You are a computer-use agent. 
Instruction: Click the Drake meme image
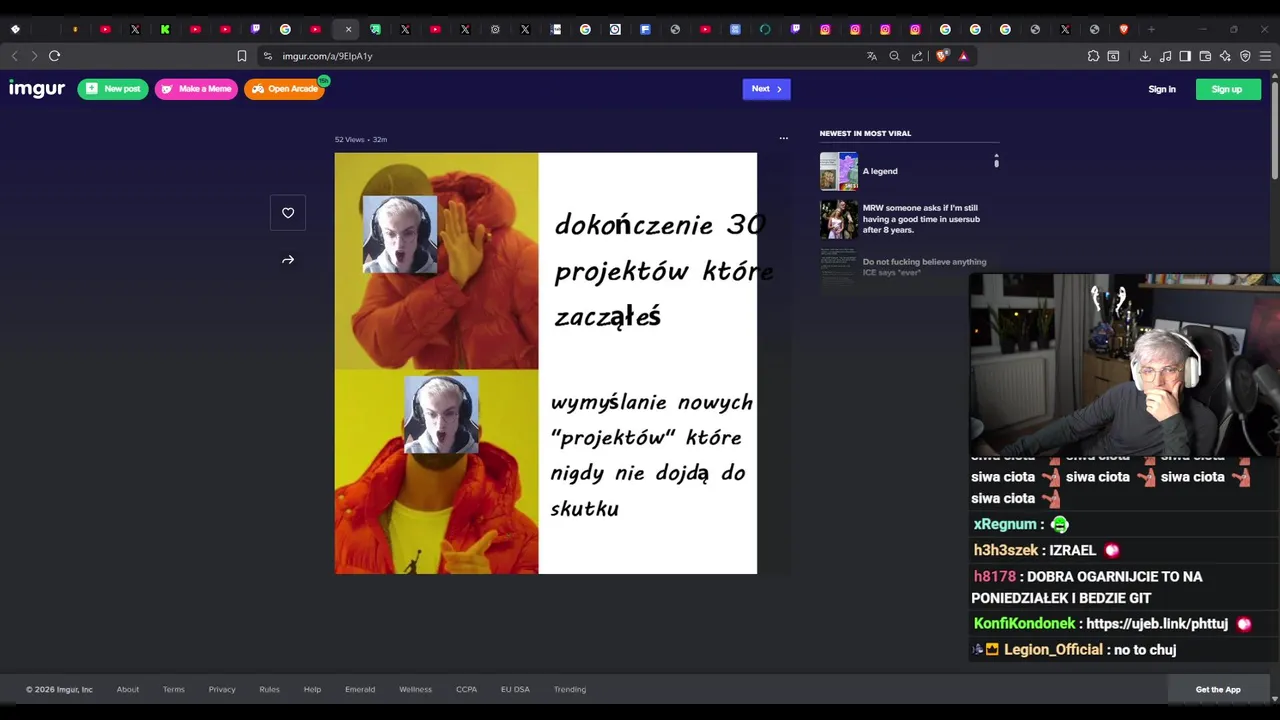[546, 363]
